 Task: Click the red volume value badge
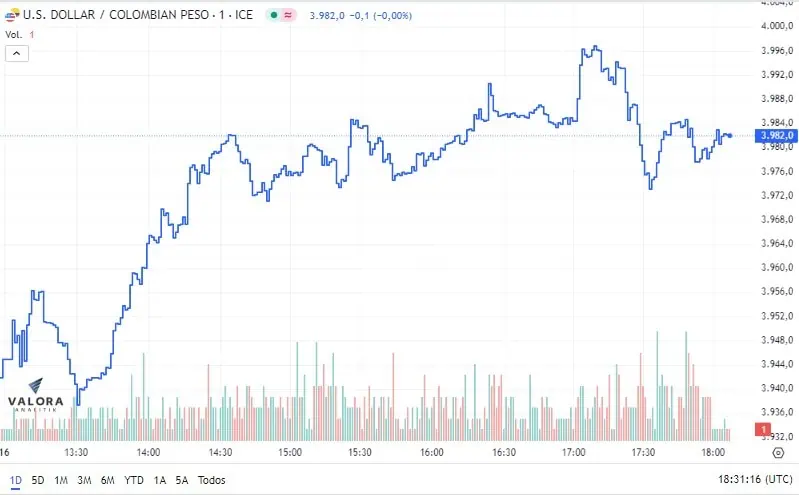763,429
